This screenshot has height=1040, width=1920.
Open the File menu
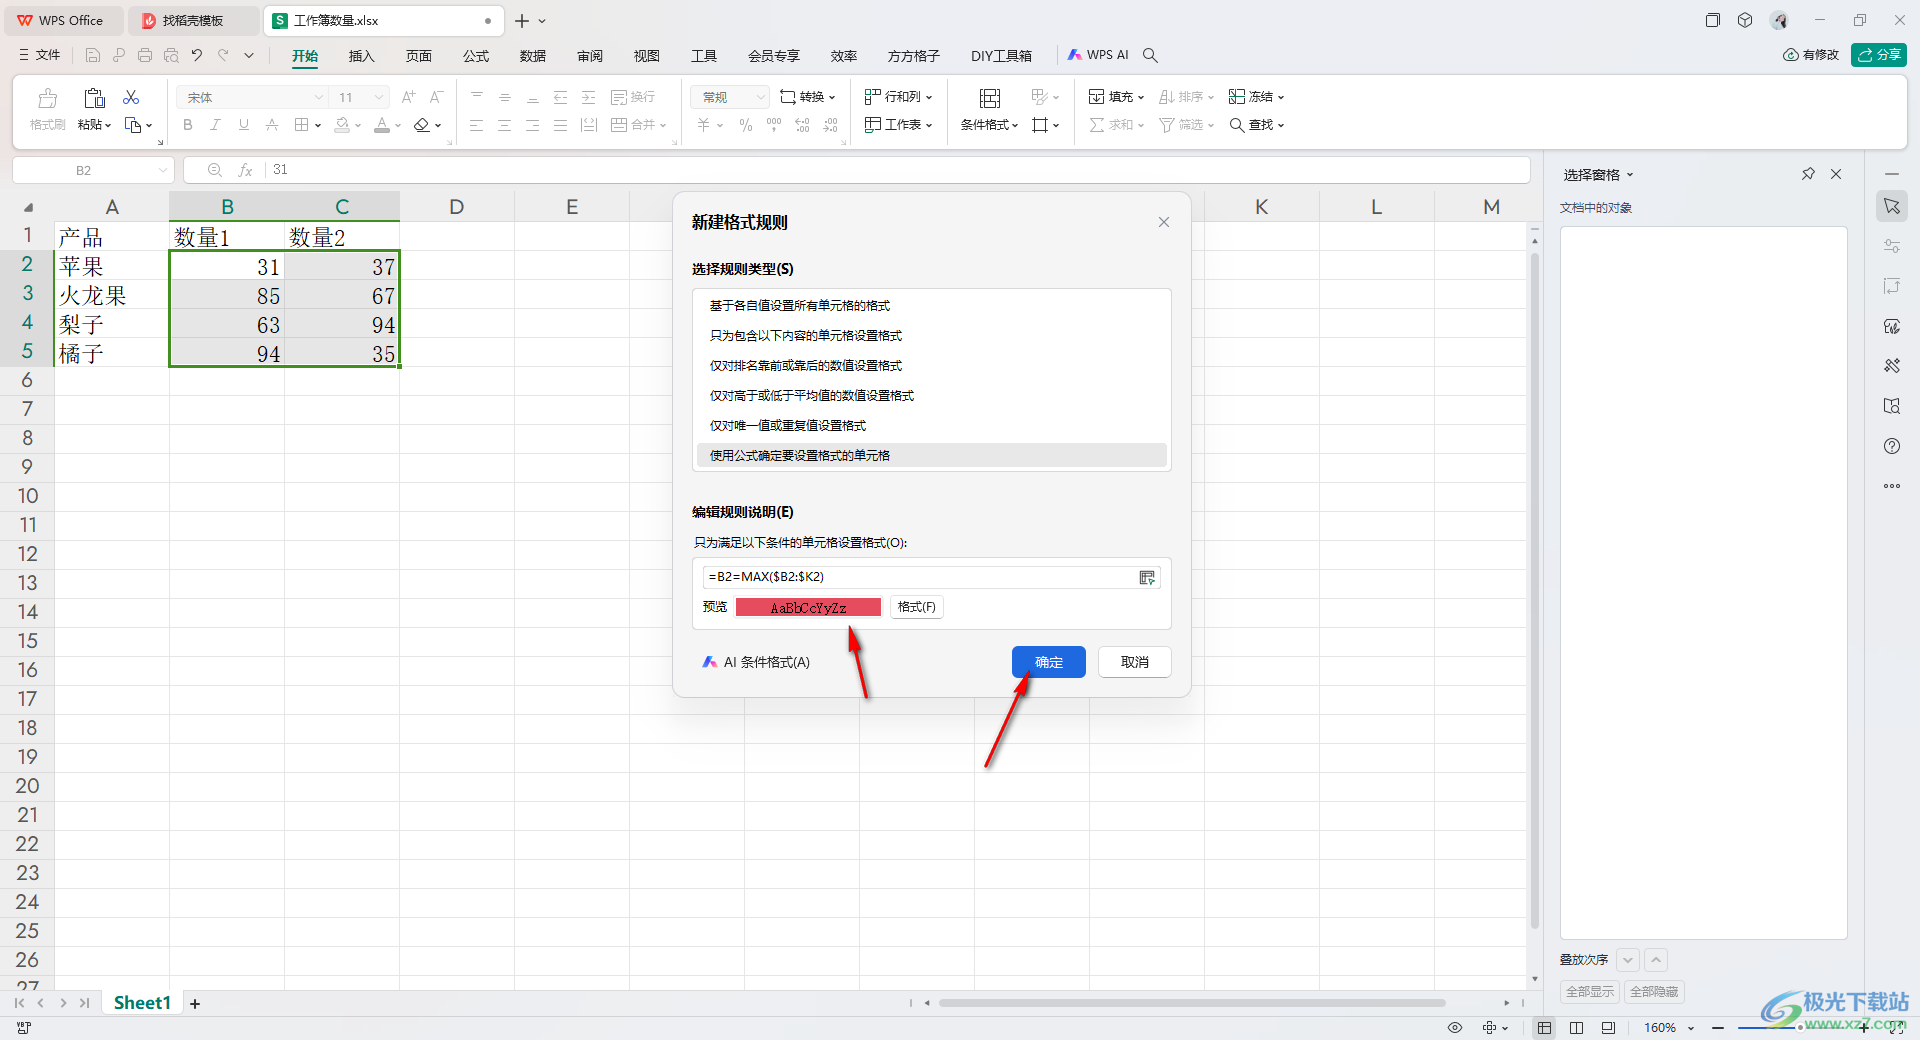pos(40,55)
